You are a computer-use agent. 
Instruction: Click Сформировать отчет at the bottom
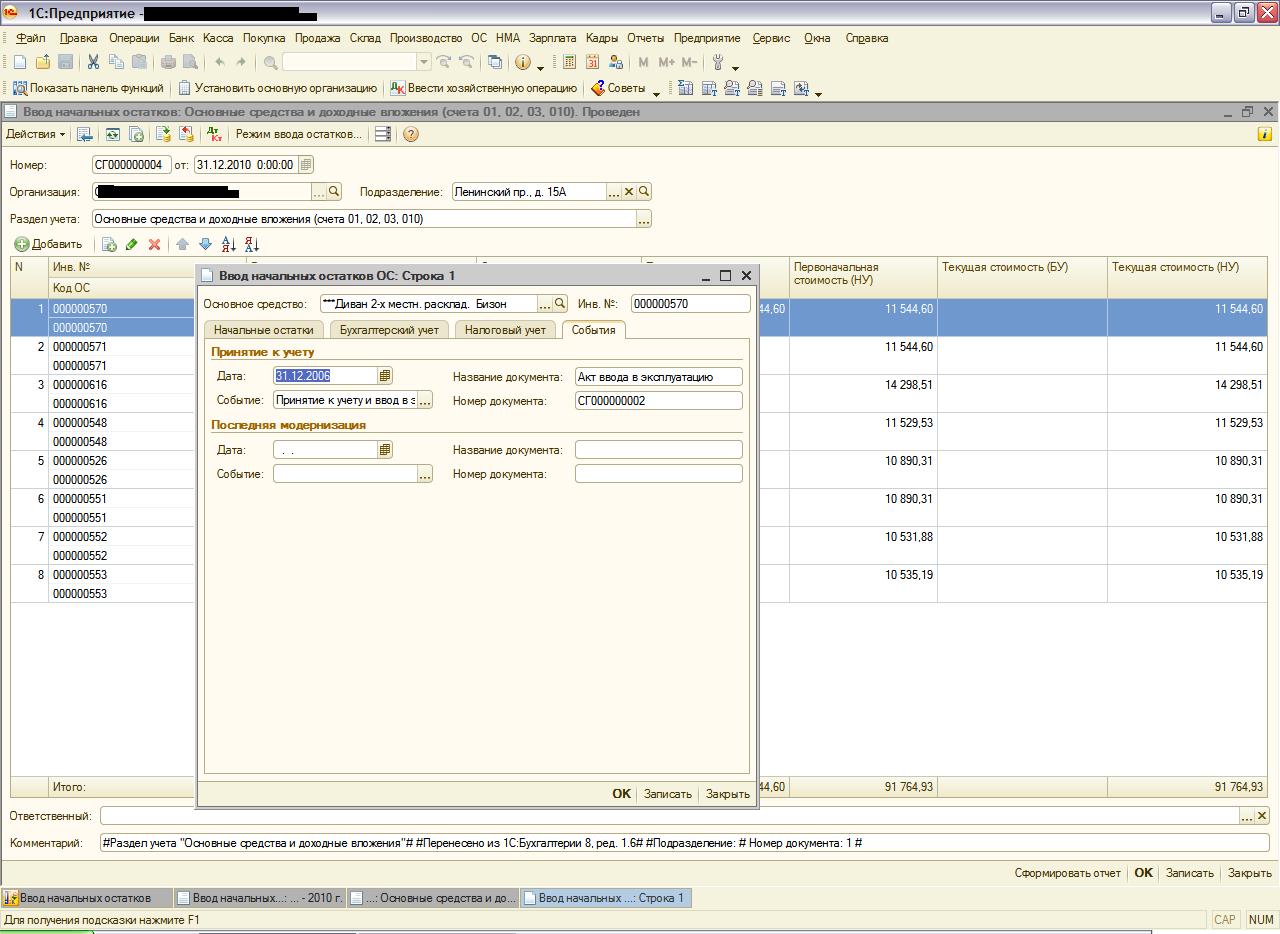coord(1067,873)
